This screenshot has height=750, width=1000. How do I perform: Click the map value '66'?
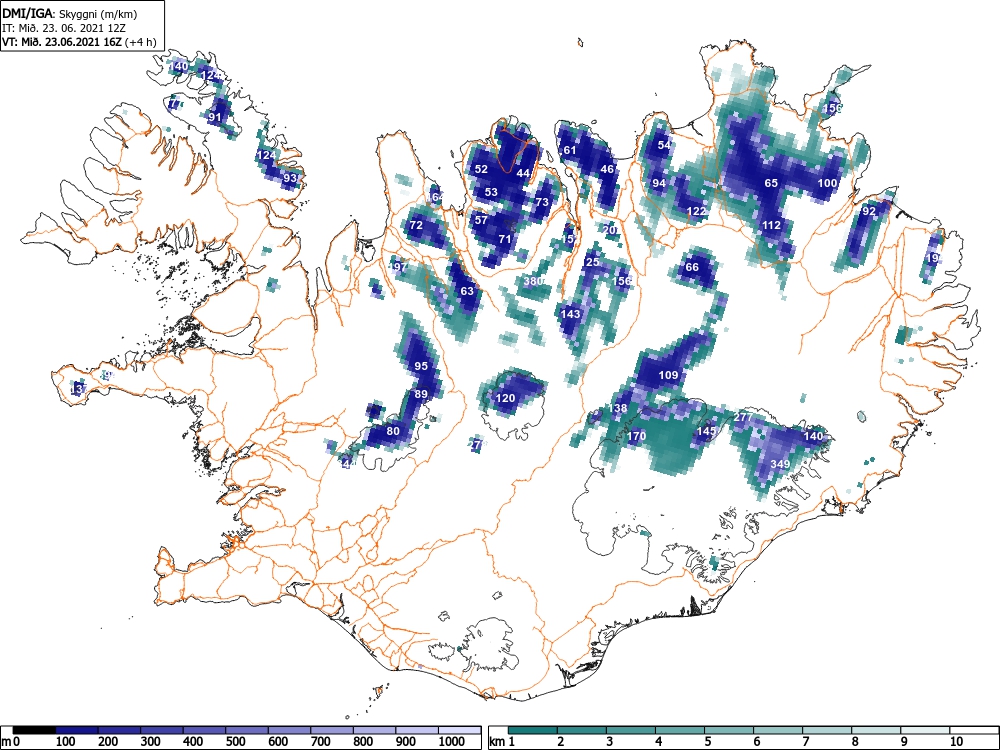[x=692, y=267]
